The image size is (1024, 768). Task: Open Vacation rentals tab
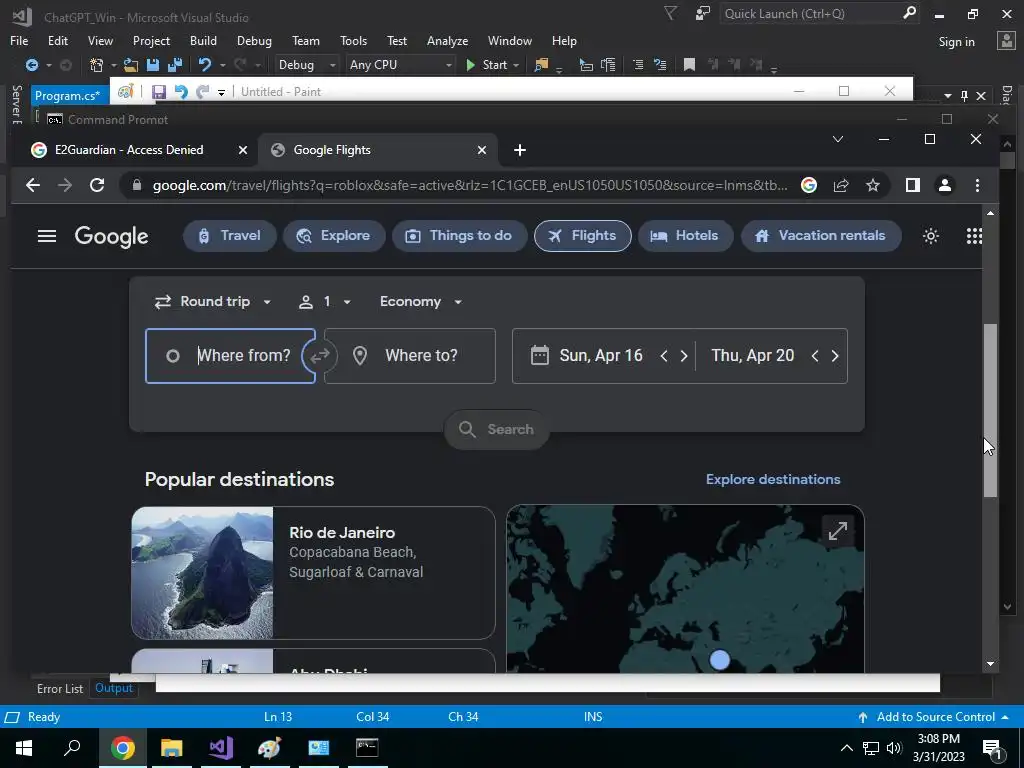[x=821, y=236]
